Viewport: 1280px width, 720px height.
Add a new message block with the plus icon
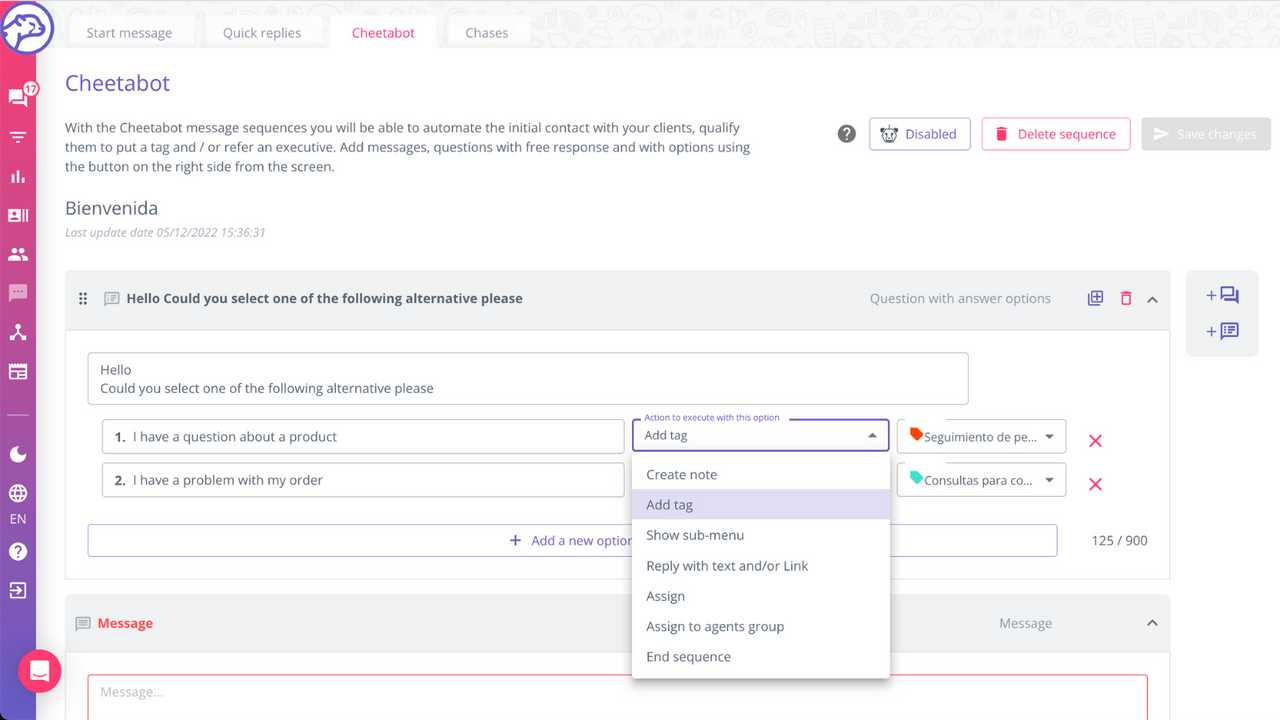pyautogui.click(x=1221, y=295)
